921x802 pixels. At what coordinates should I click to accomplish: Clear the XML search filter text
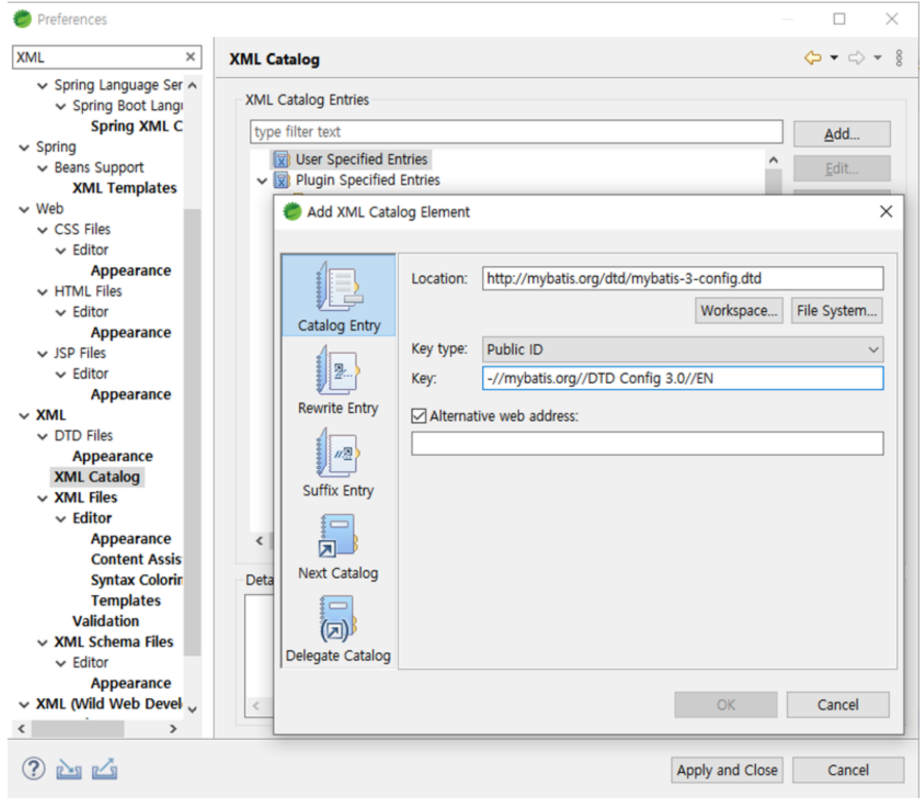(x=190, y=56)
